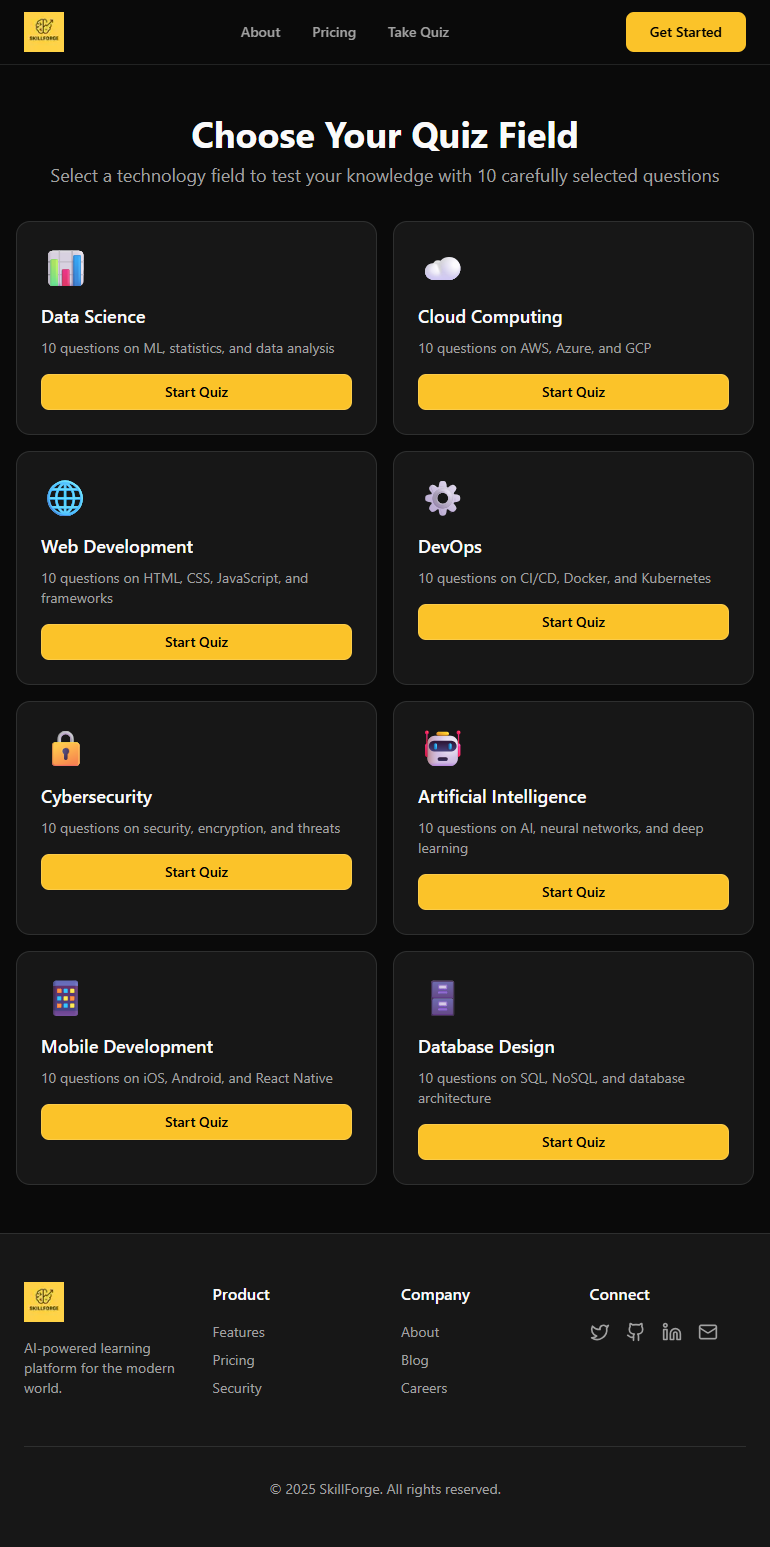Click the GitHub icon in the footer
The width and height of the screenshot is (770, 1547).
[635, 1331]
